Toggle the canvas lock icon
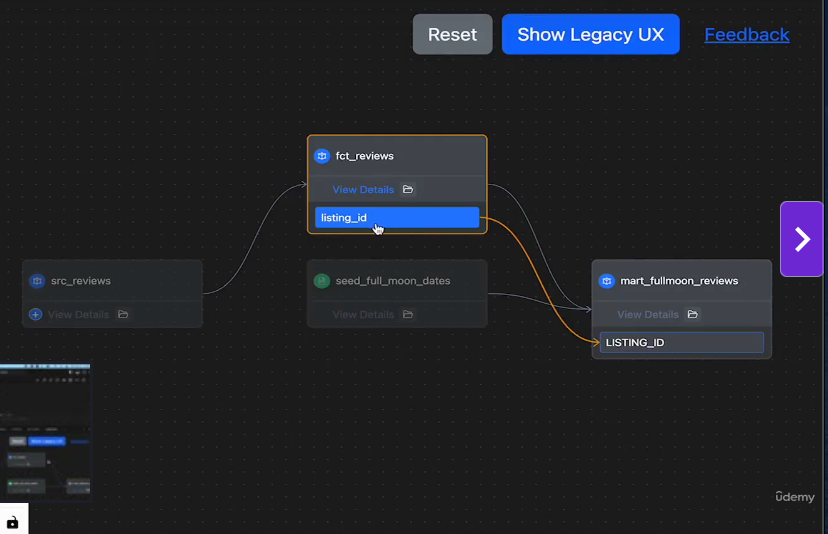Viewport: 828px width, 534px height. (x=12, y=522)
